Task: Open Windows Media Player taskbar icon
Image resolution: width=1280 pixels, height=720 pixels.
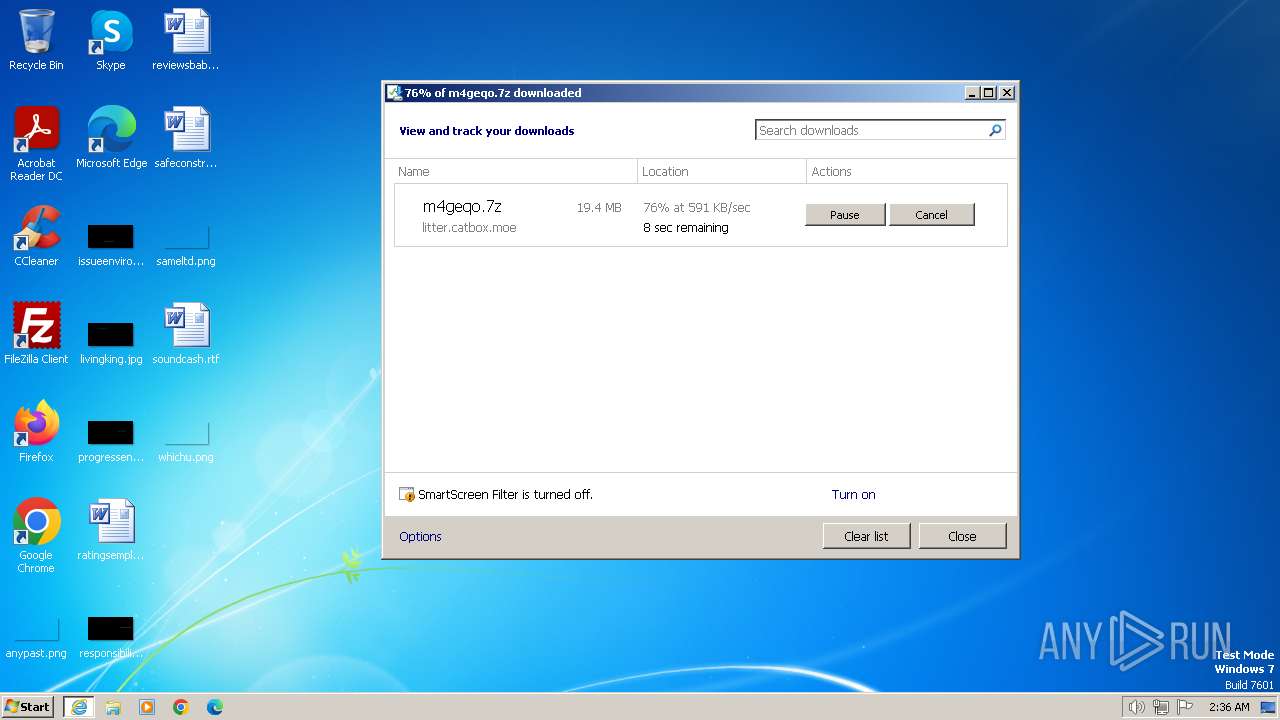Action: tap(147, 707)
